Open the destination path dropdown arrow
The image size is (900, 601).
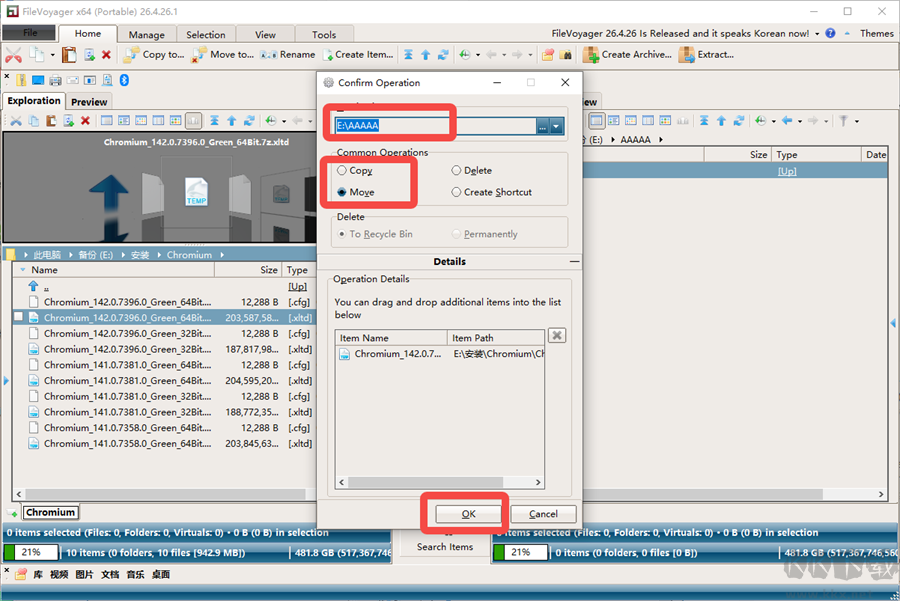point(556,126)
